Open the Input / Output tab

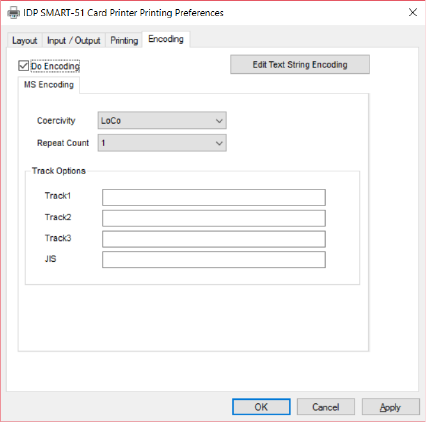coord(73,40)
